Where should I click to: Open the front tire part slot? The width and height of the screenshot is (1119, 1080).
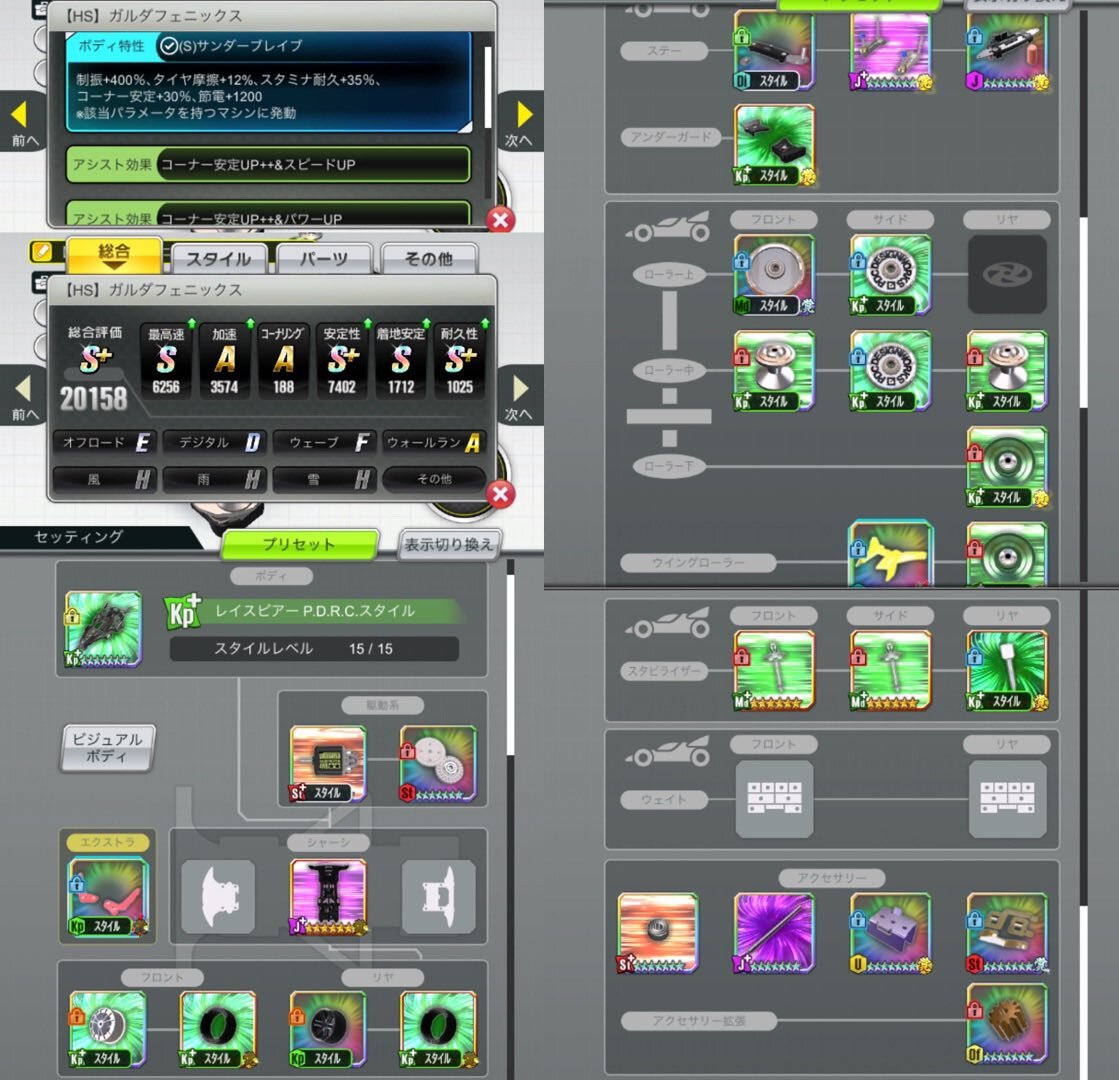[218, 1029]
